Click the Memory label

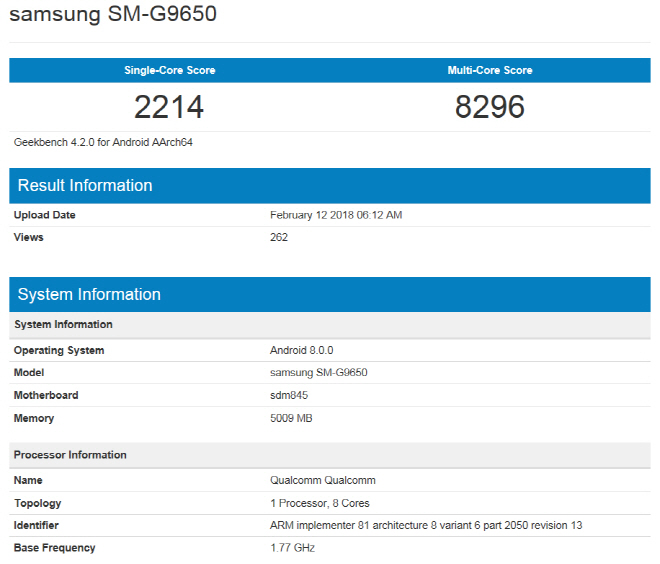34,418
